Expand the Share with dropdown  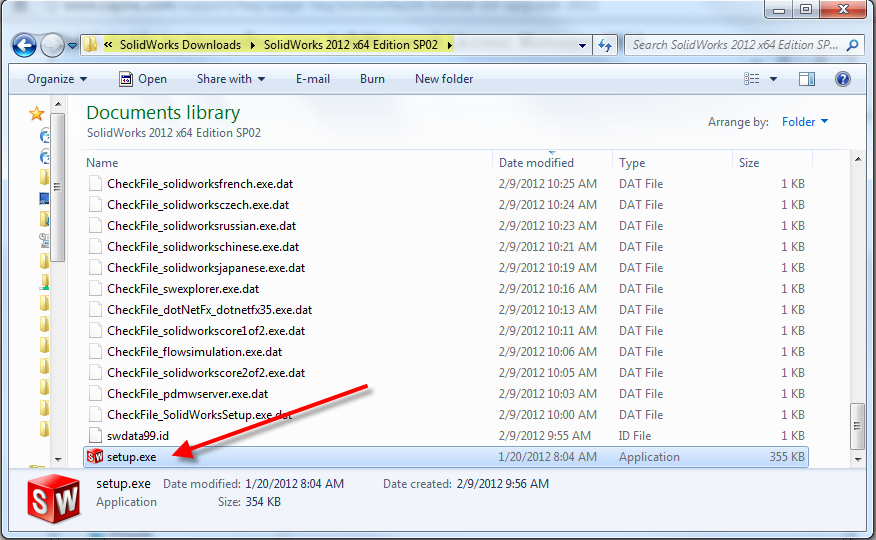tap(231, 79)
